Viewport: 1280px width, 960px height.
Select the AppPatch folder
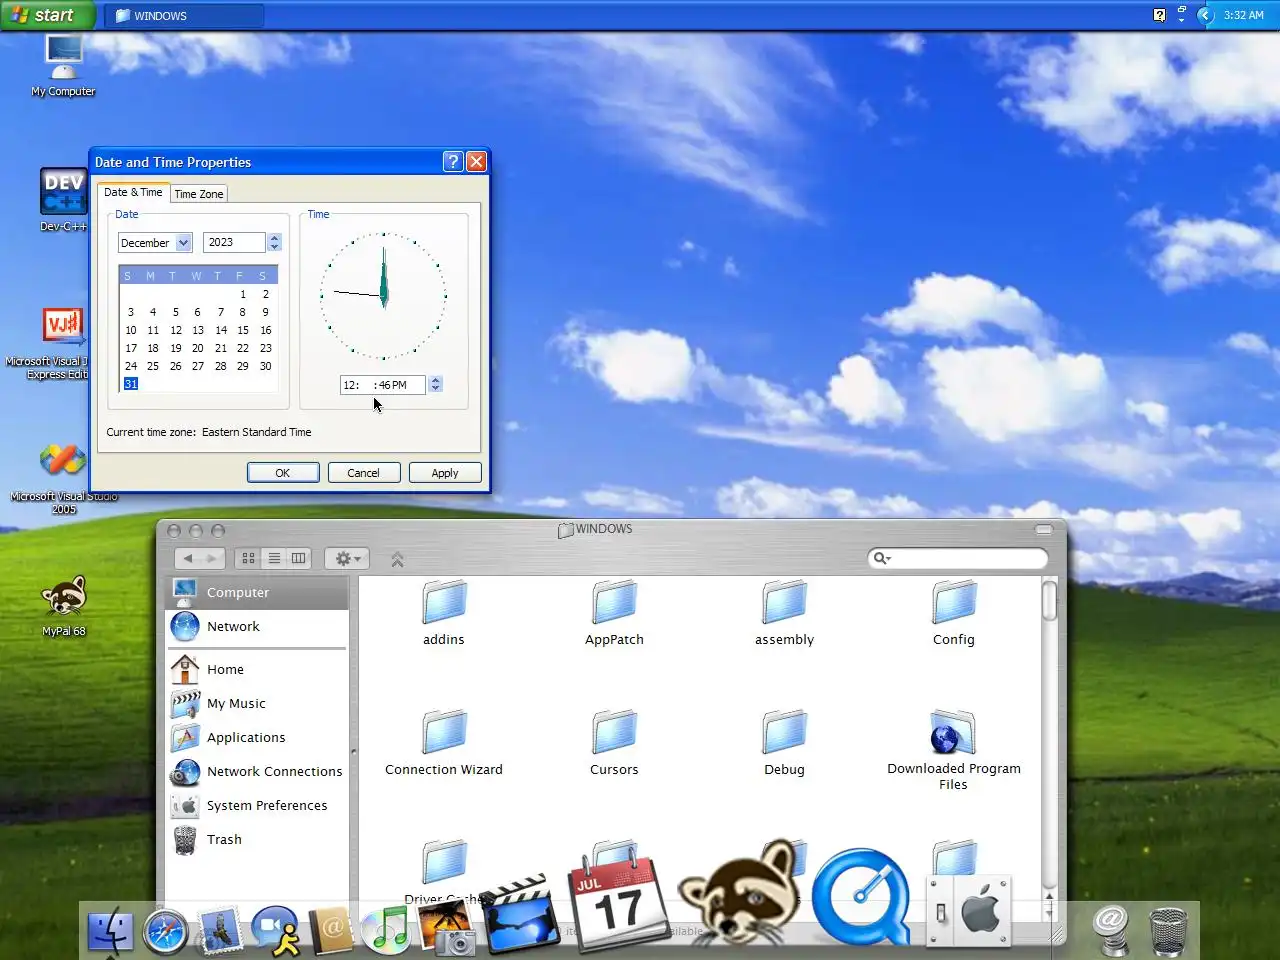[x=614, y=613]
